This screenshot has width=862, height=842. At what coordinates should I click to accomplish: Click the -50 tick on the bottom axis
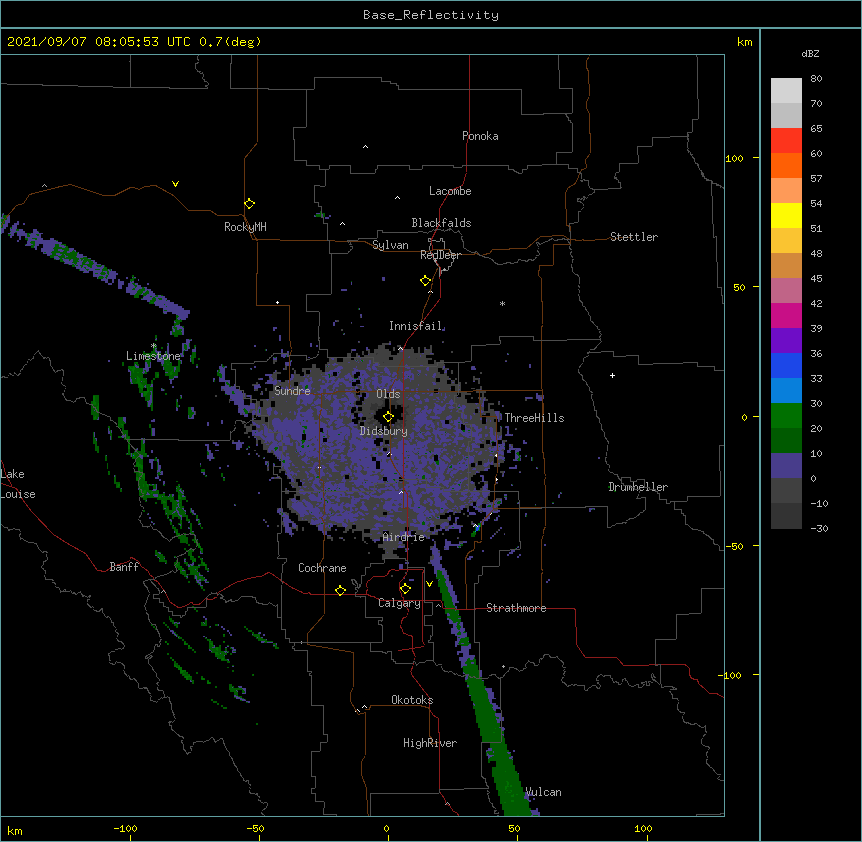point(255,828)
